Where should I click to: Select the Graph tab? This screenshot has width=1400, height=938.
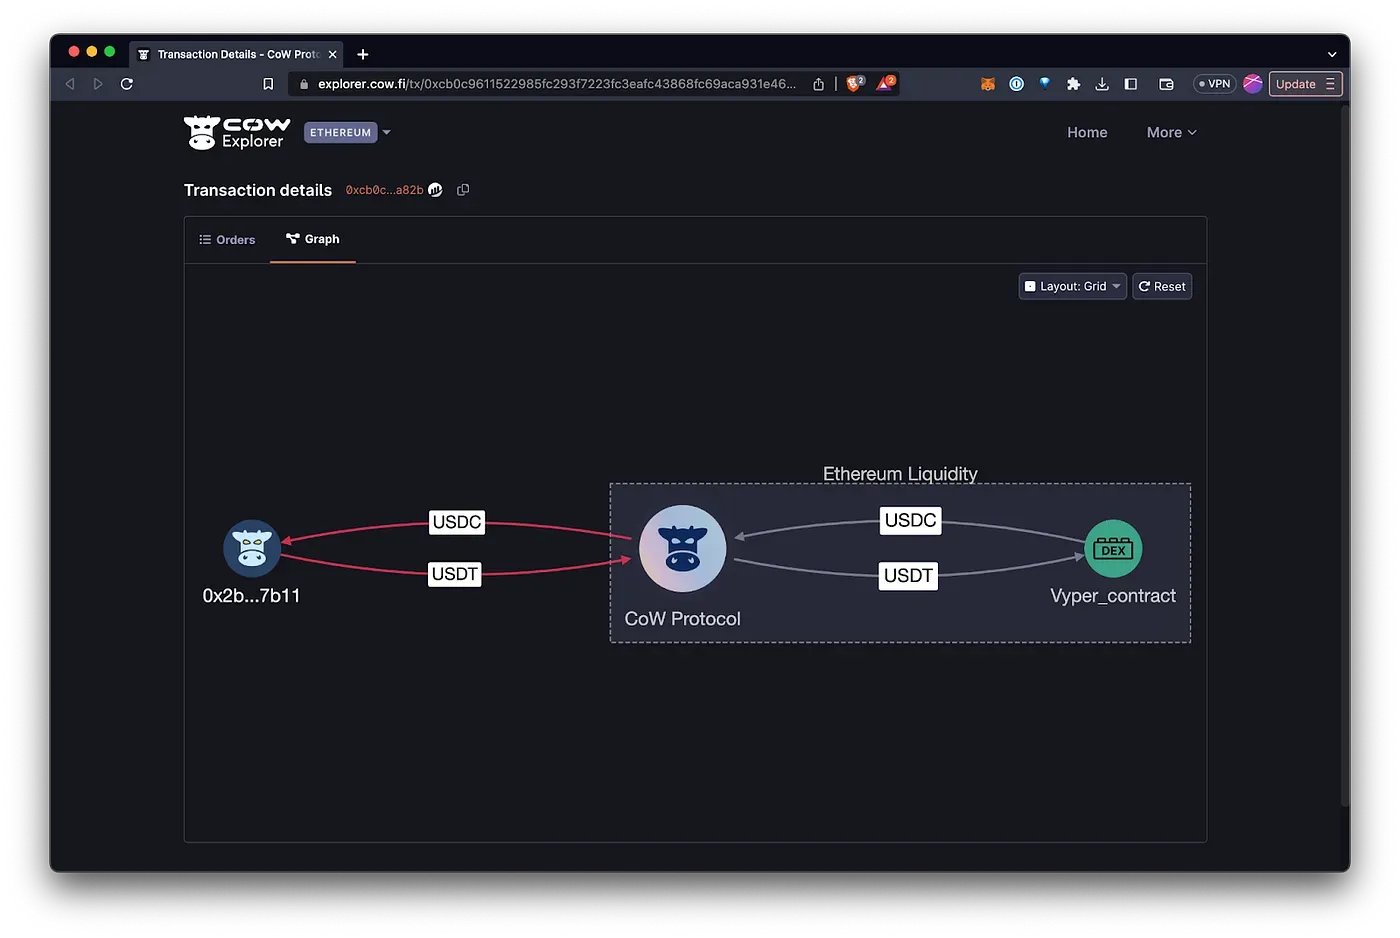312,239
